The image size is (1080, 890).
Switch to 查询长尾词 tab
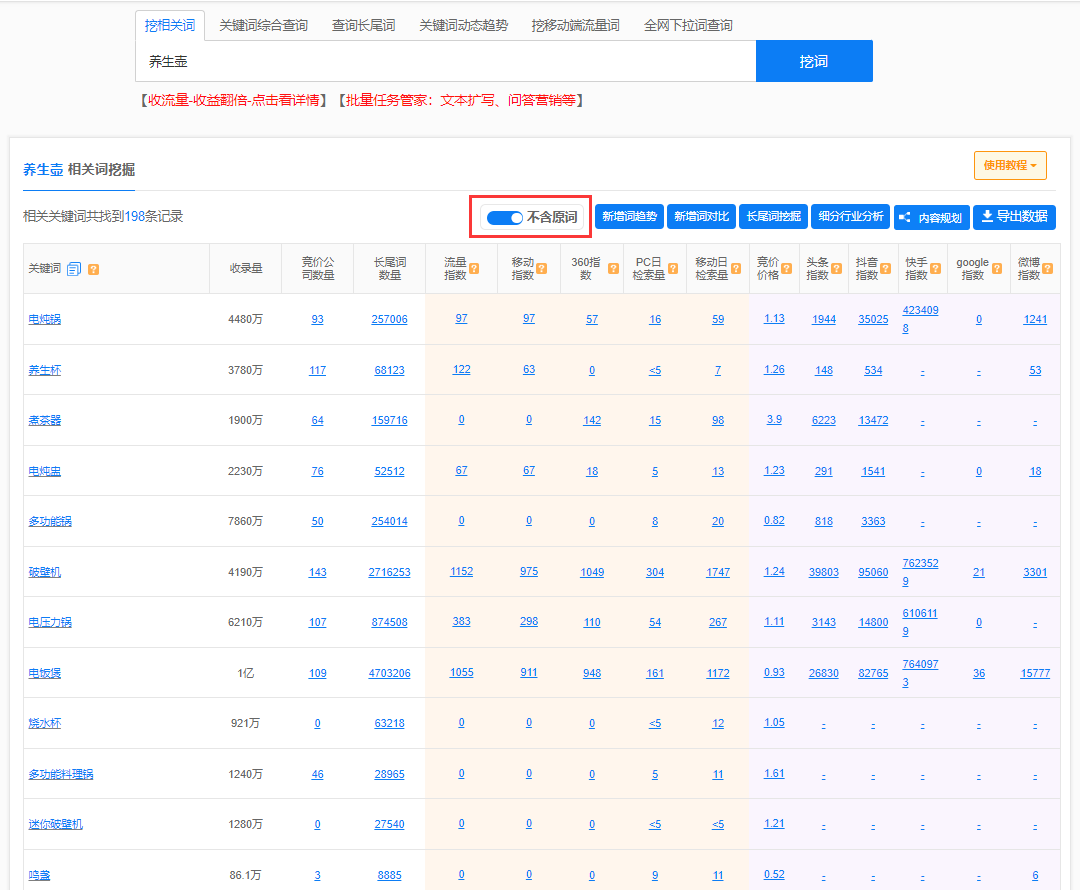tap(363, 25)
